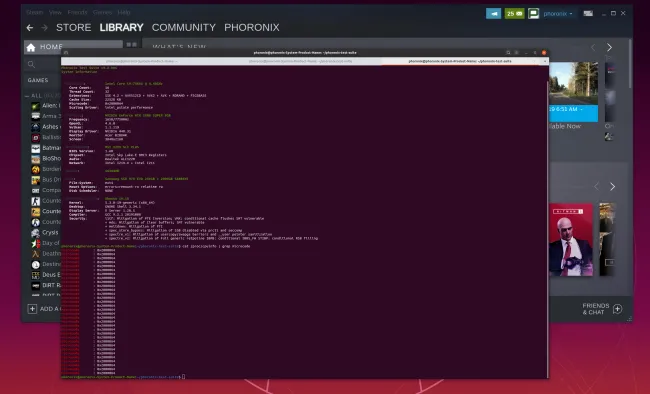Click the BioShock game icon
The height and width of the screenshot is (394, 650).
(36, 158)
